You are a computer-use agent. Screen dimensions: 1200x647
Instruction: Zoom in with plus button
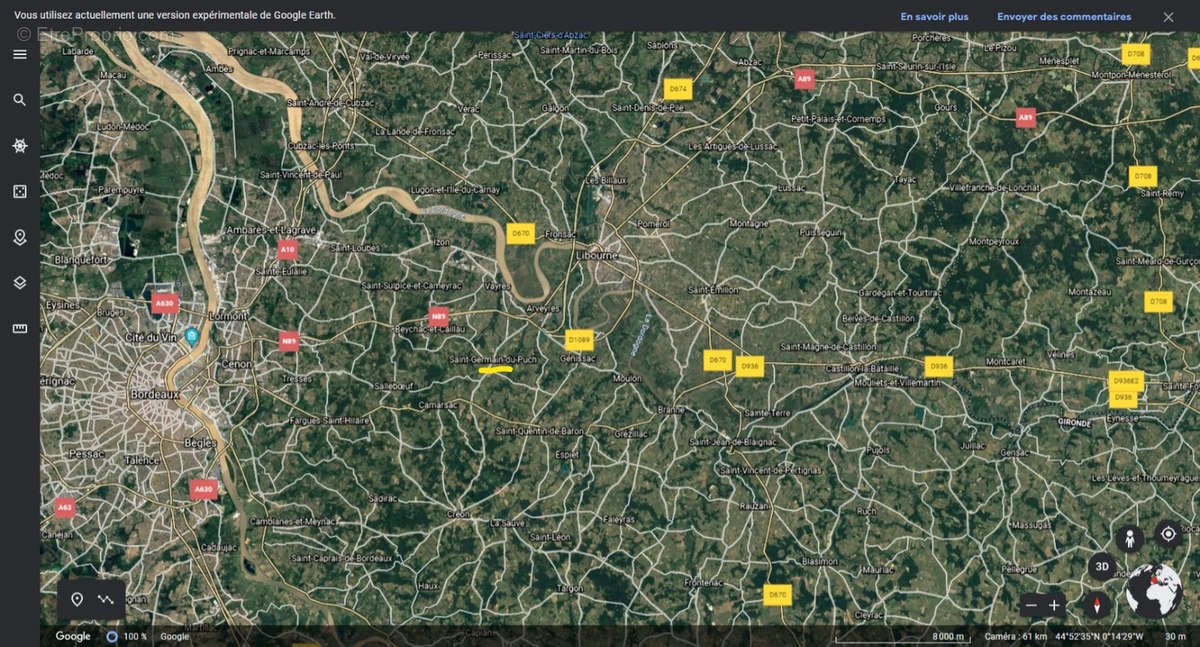[1054, 605]
